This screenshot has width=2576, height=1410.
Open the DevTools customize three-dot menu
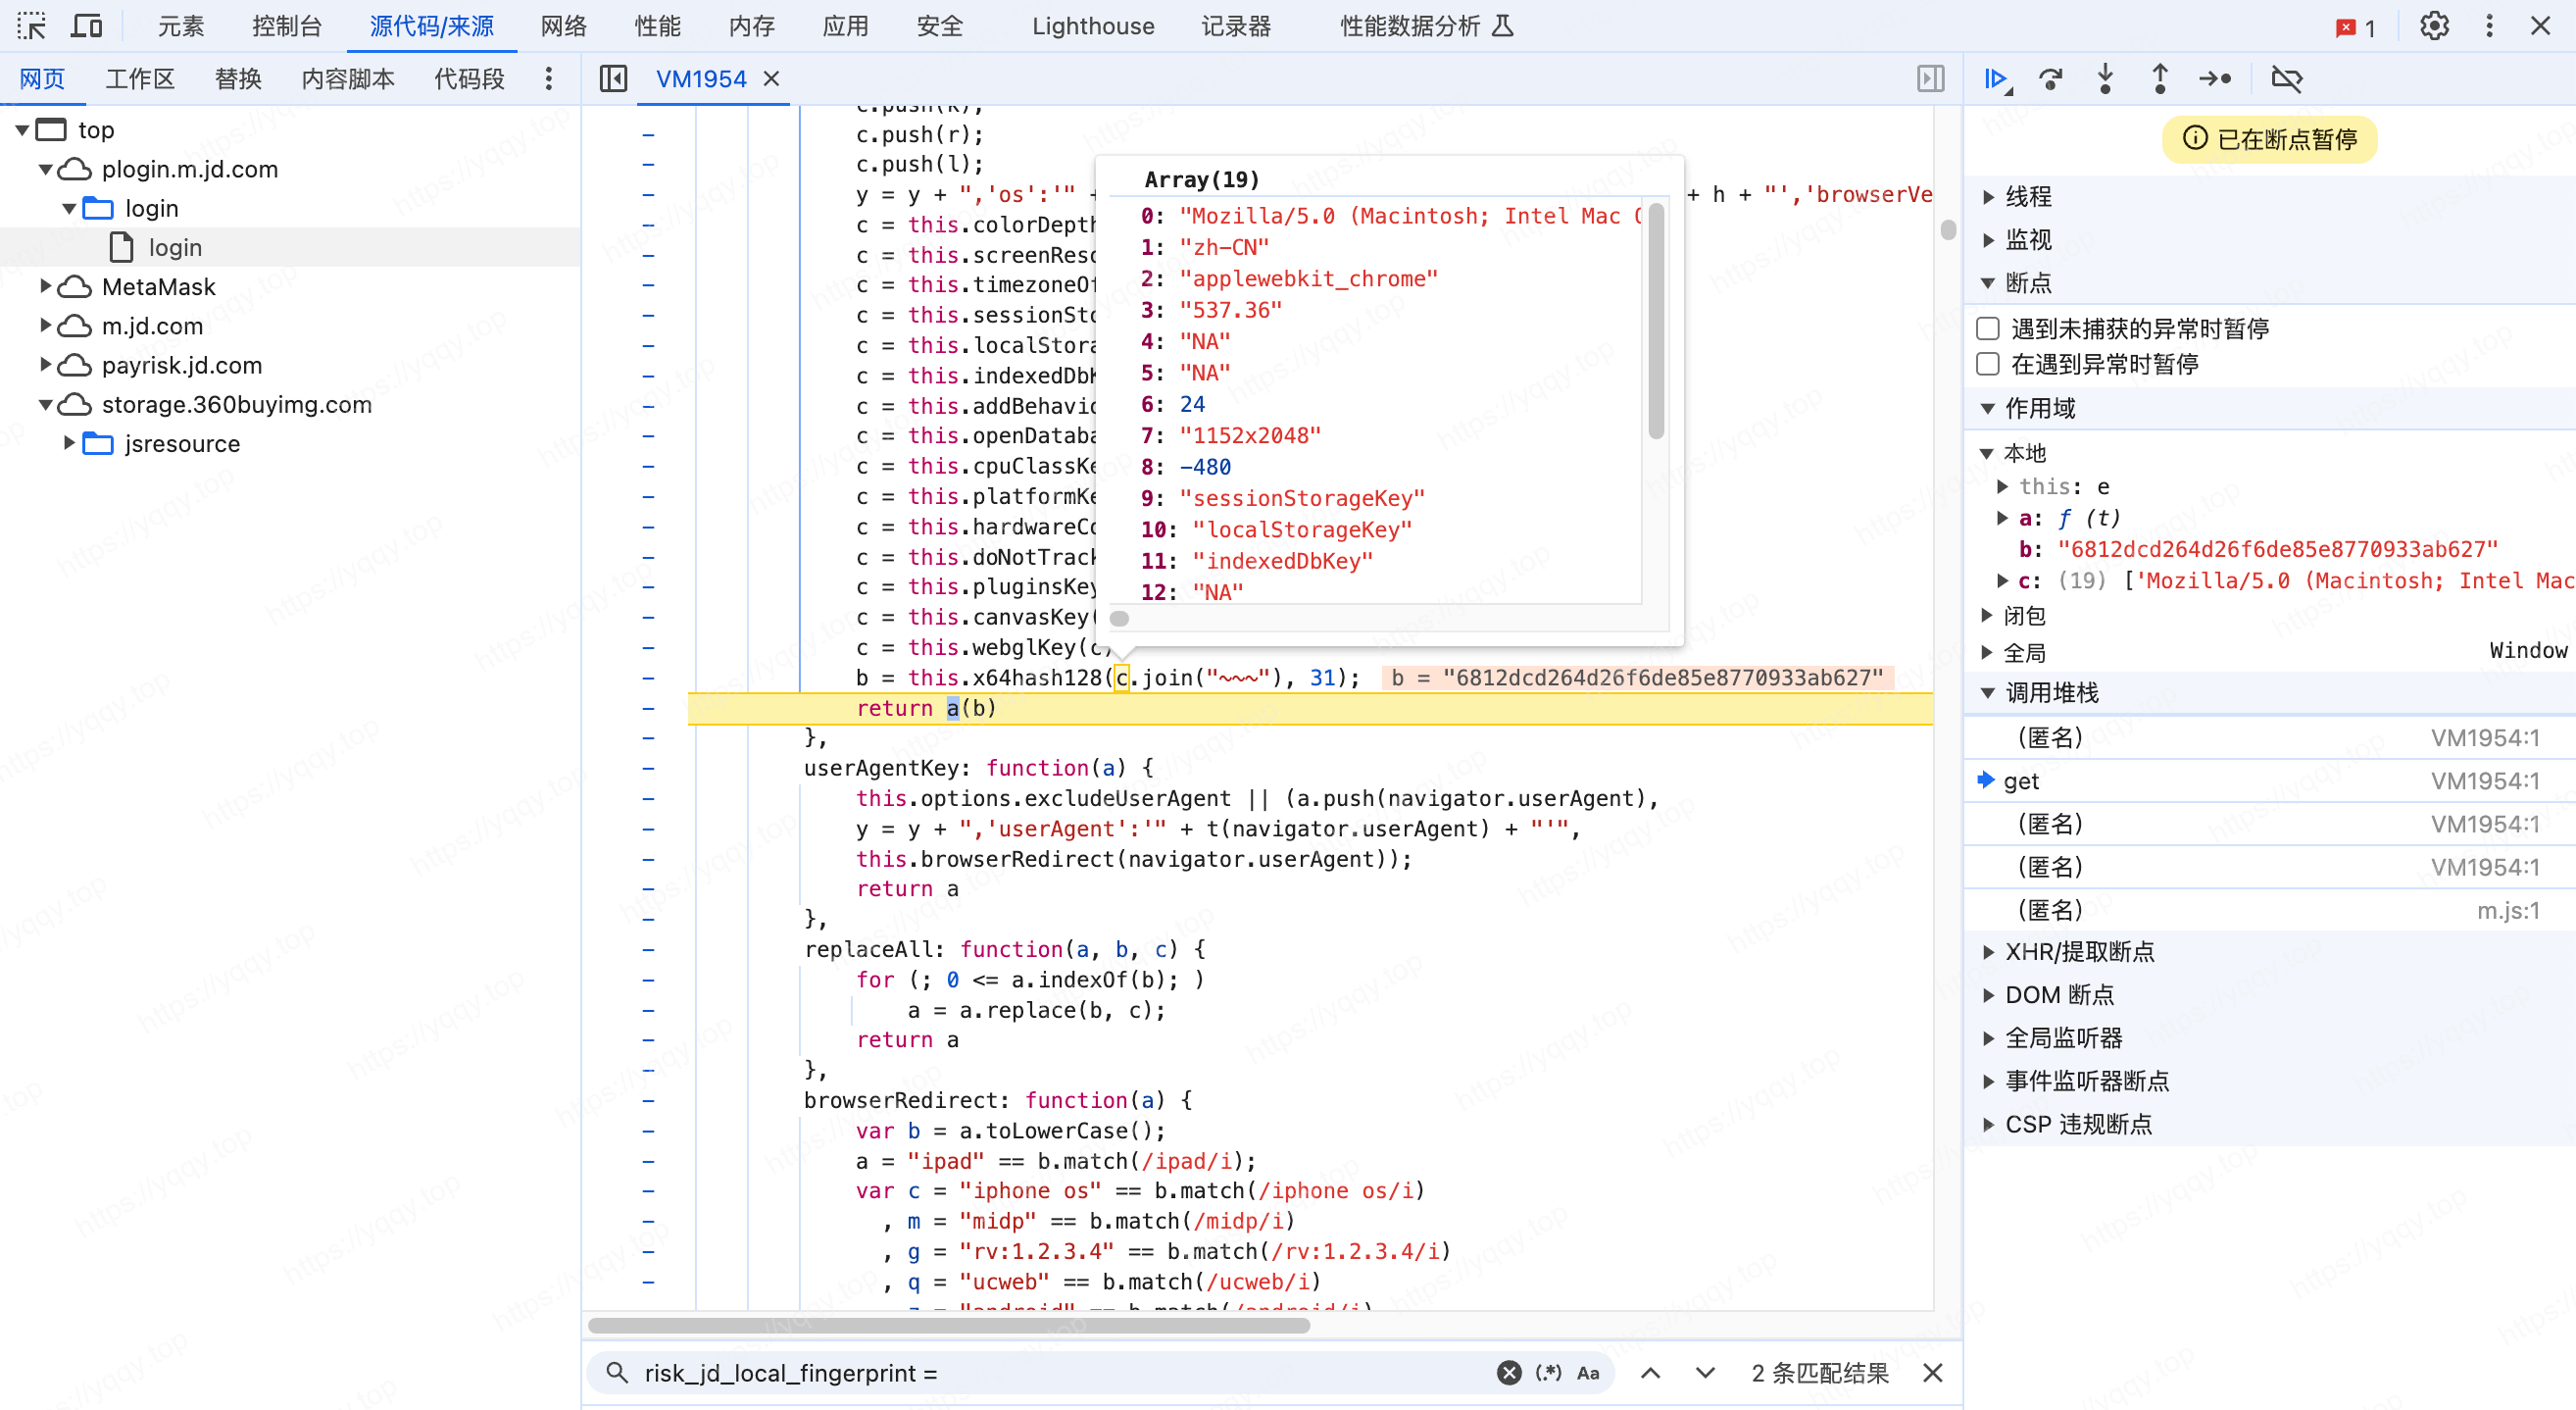click(2490, 26)
